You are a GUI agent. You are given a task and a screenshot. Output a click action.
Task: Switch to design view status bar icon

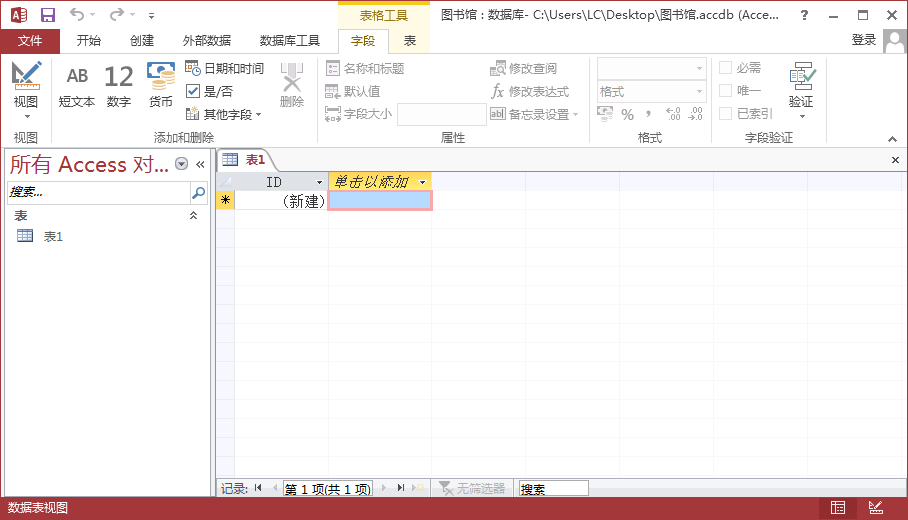876,508
